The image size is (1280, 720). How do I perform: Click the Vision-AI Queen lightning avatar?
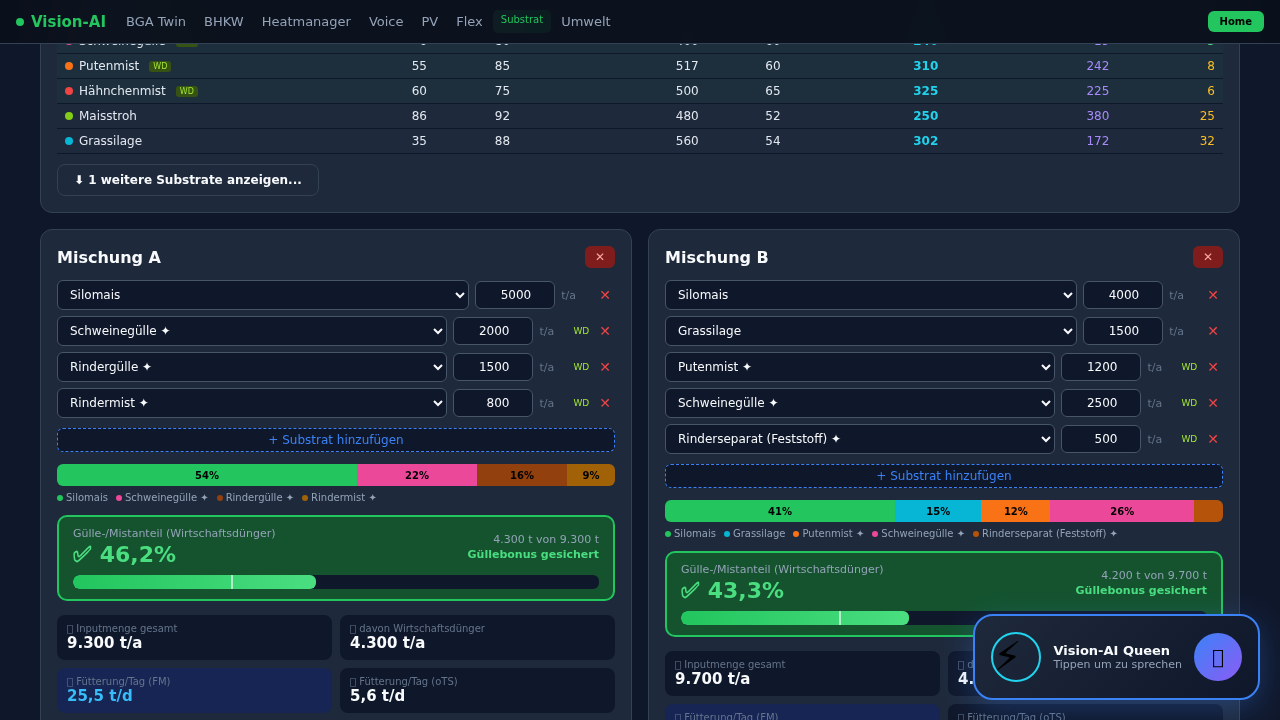click(x=1015, y=657)
